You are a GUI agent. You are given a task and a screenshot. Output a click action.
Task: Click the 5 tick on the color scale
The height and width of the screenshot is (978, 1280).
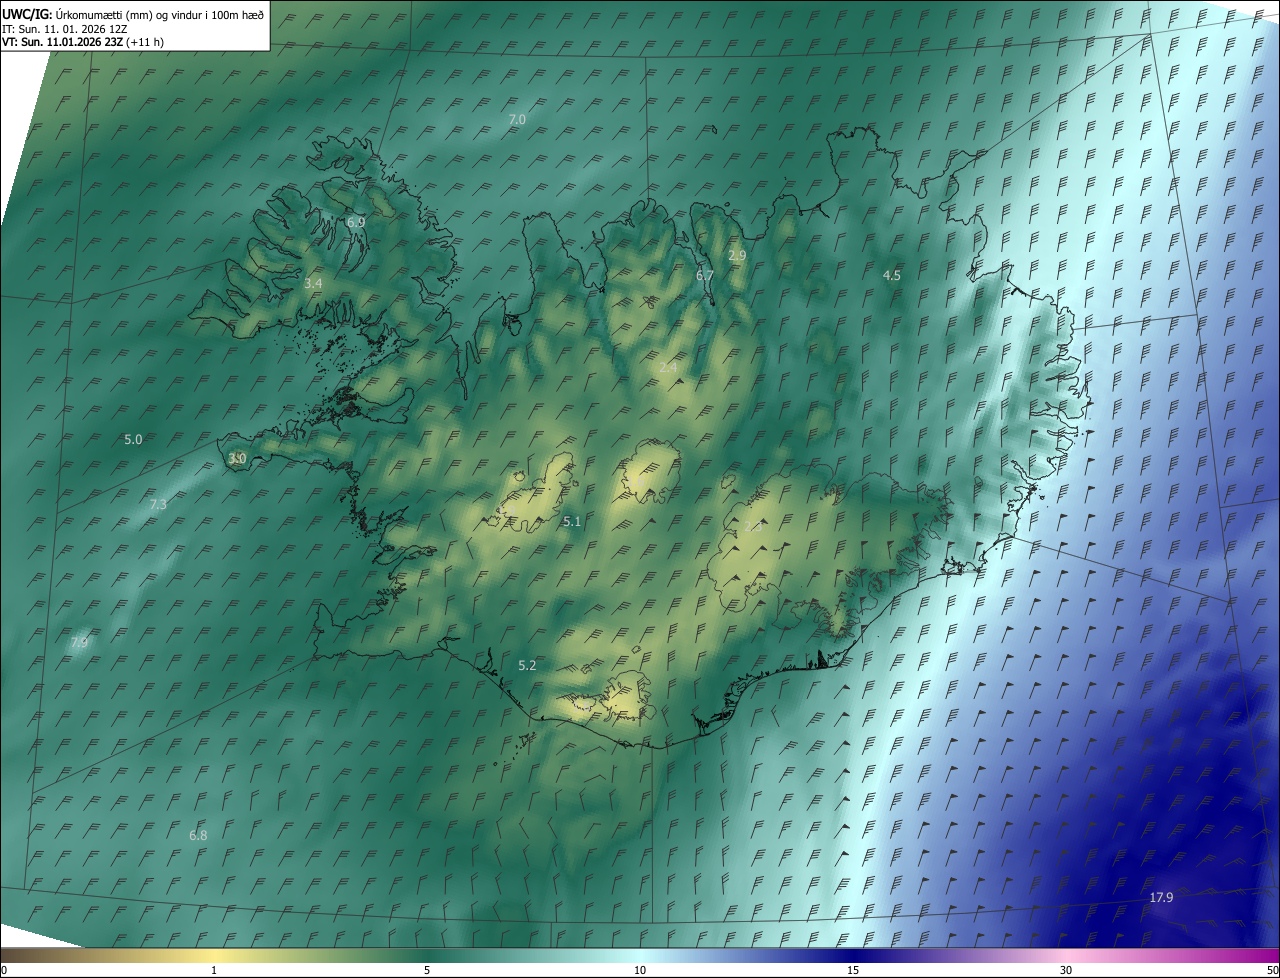pos(427,970)
